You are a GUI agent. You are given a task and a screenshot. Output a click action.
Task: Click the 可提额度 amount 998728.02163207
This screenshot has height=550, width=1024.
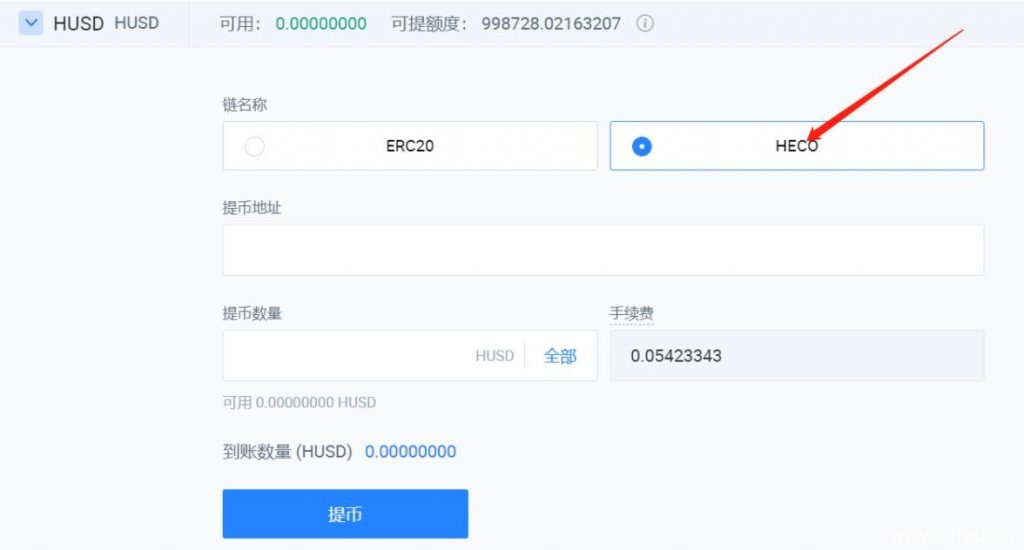point(553,23)
